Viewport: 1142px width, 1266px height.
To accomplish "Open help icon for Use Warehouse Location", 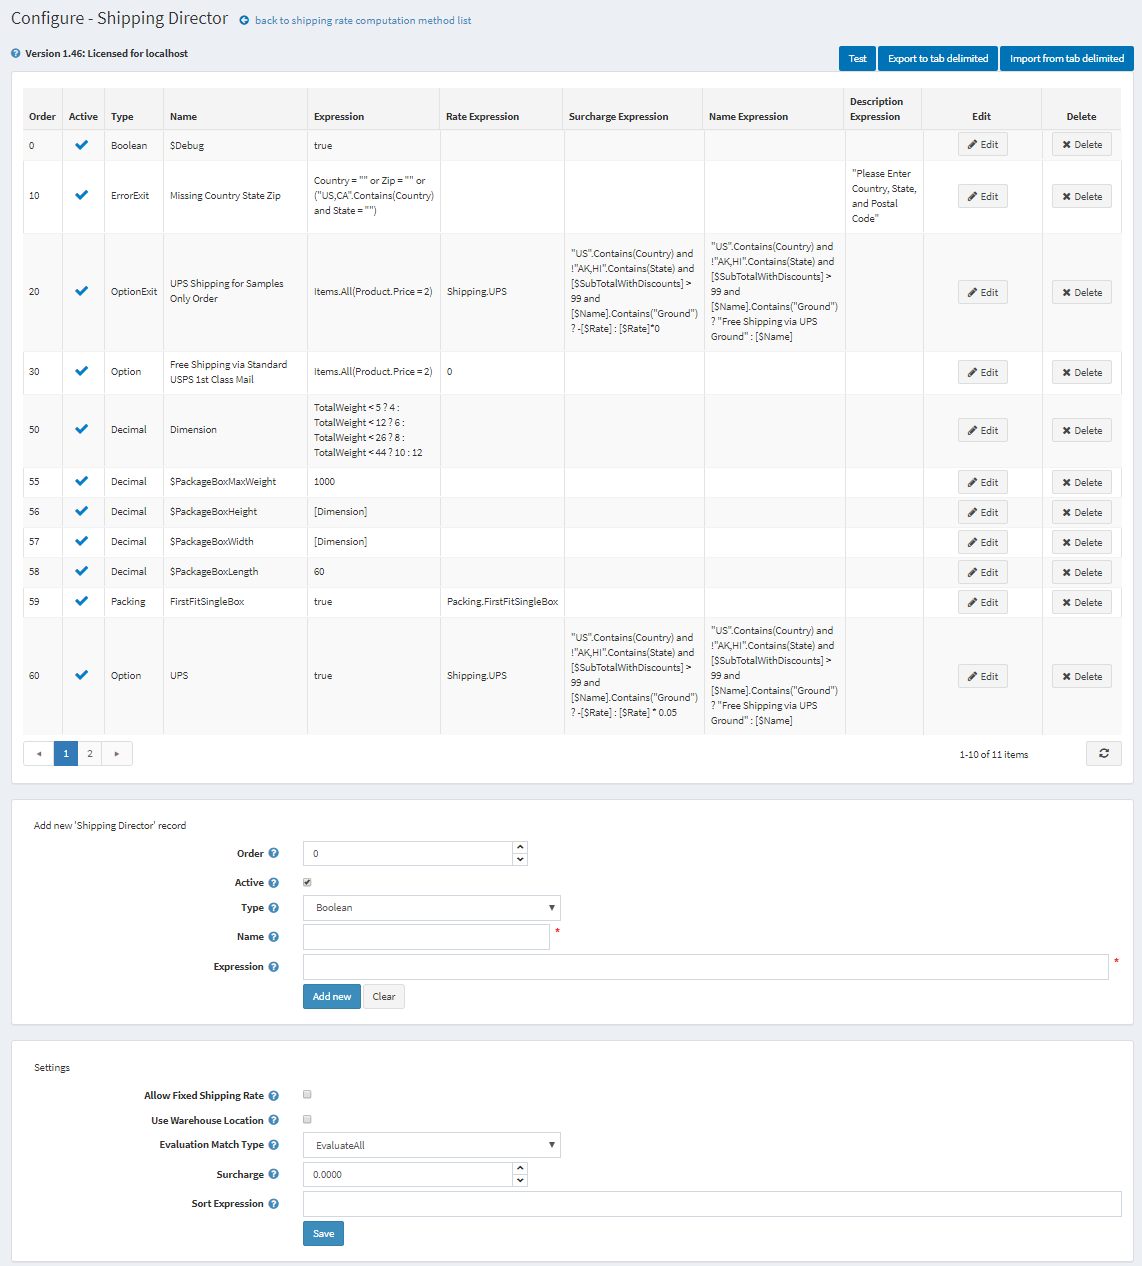I will click(273, 1121).
